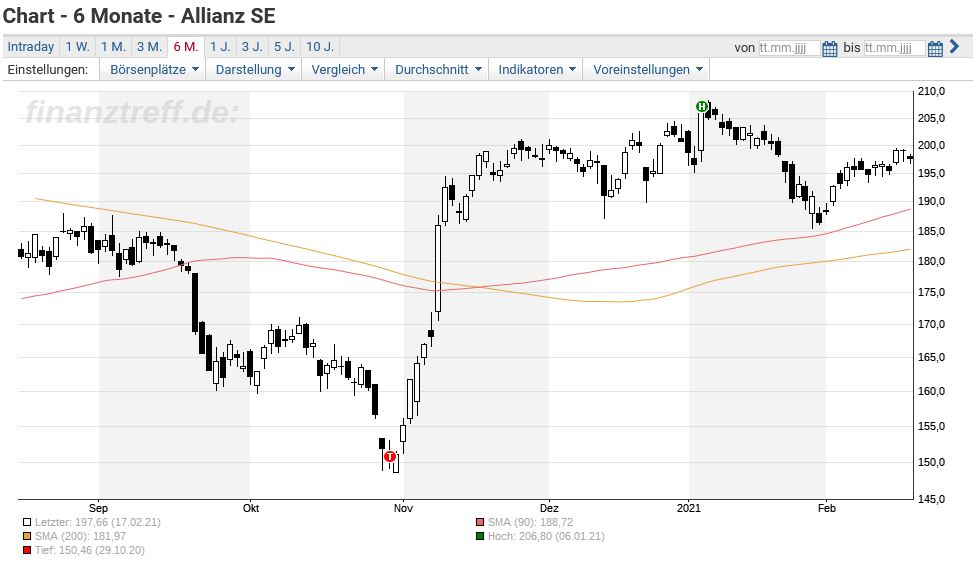This screenshot has height=562, width=980.
Task: Expand the Voreinstellungen dropdown
Action: 648,69
